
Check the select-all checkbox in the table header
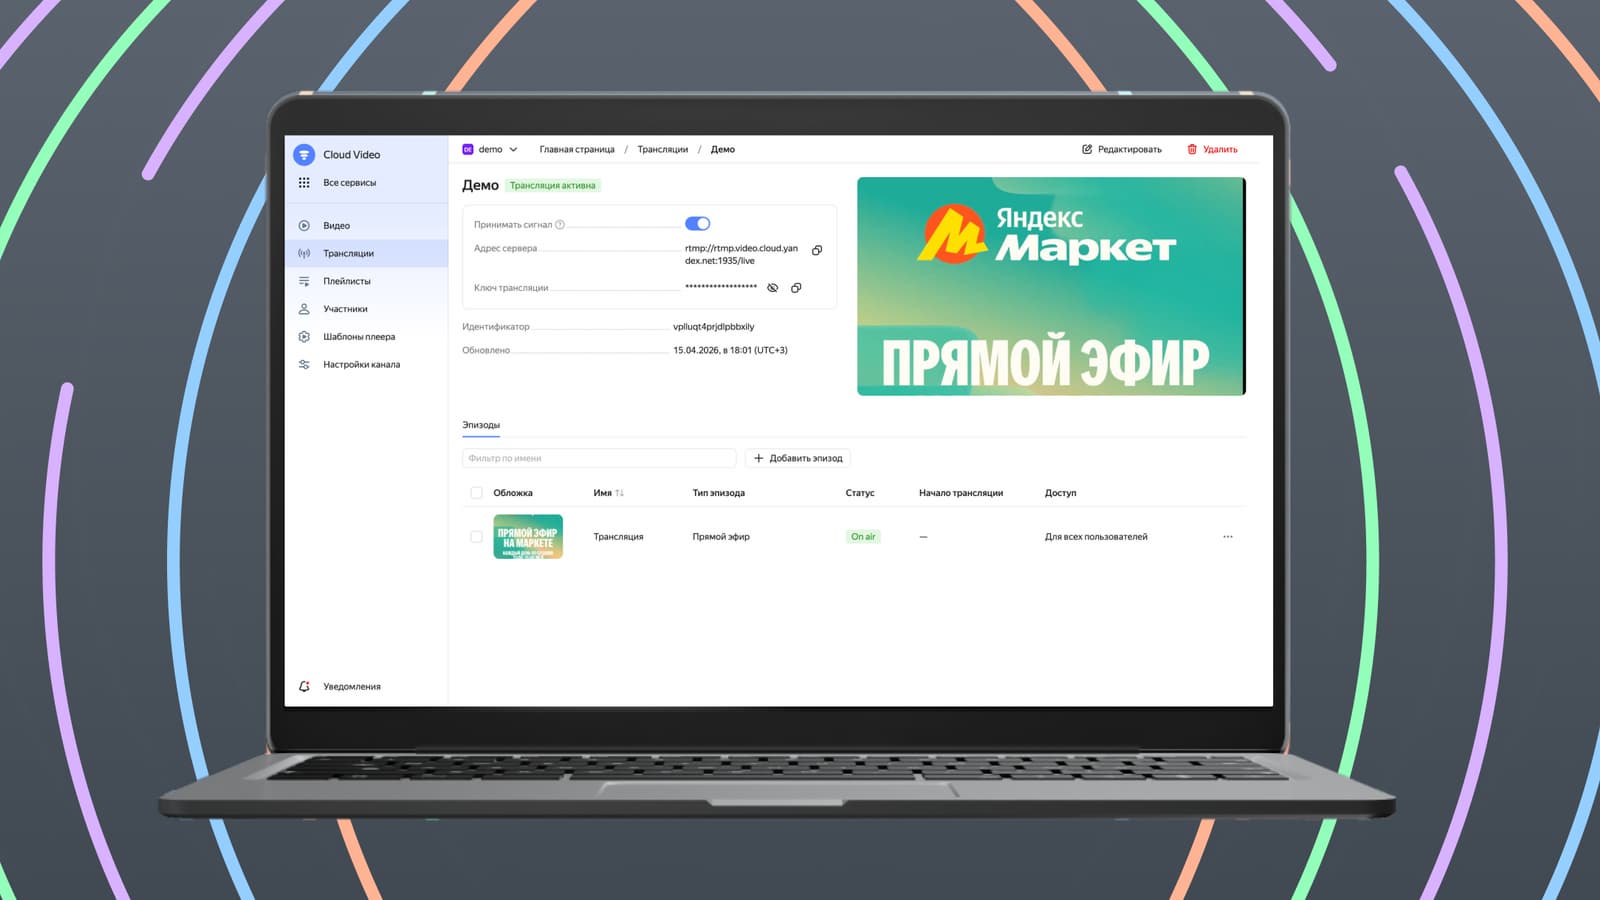pos(476,493)
